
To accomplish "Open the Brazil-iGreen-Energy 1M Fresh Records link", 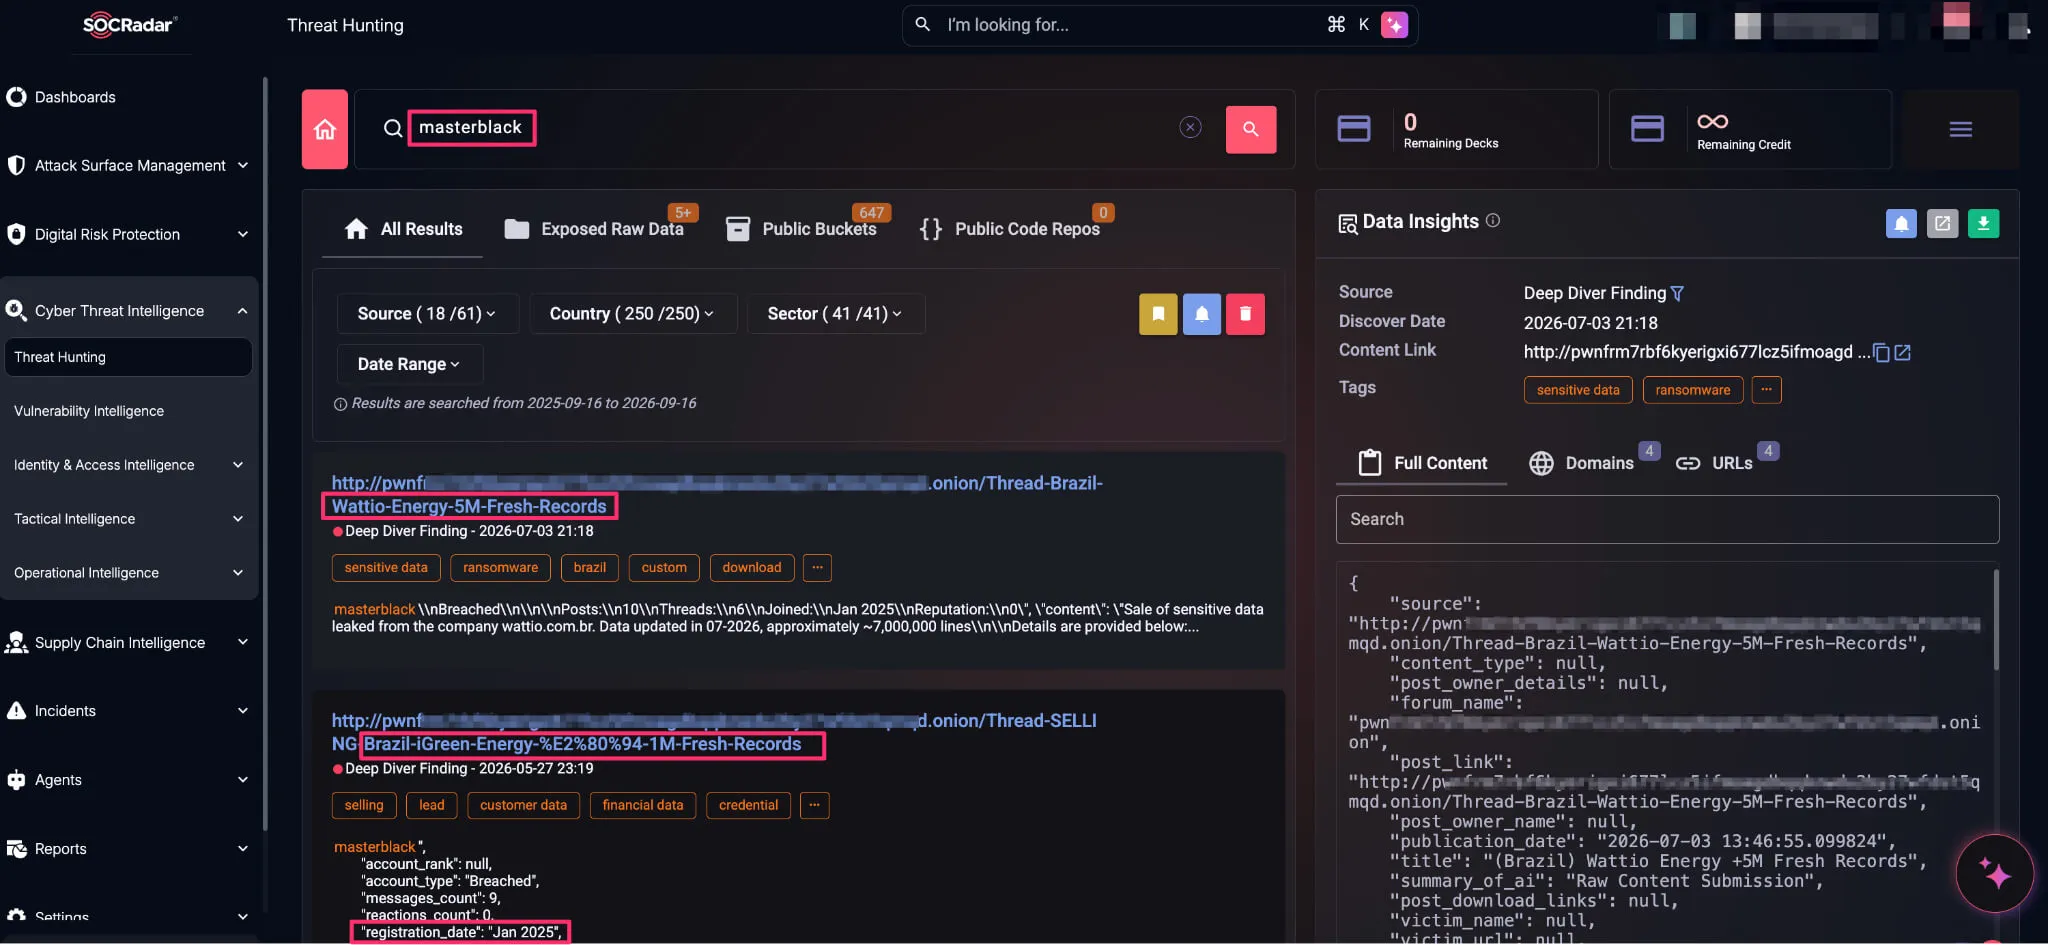I will (x=583, y=744).
